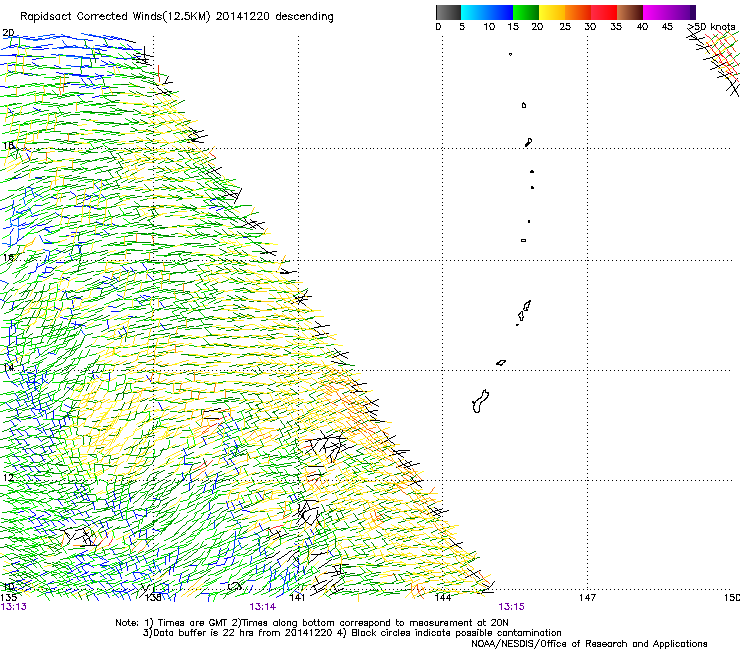Click the magenta 40-45 knots legend swatch
This screenshot has height=650, width=740.
click(656, 12)
